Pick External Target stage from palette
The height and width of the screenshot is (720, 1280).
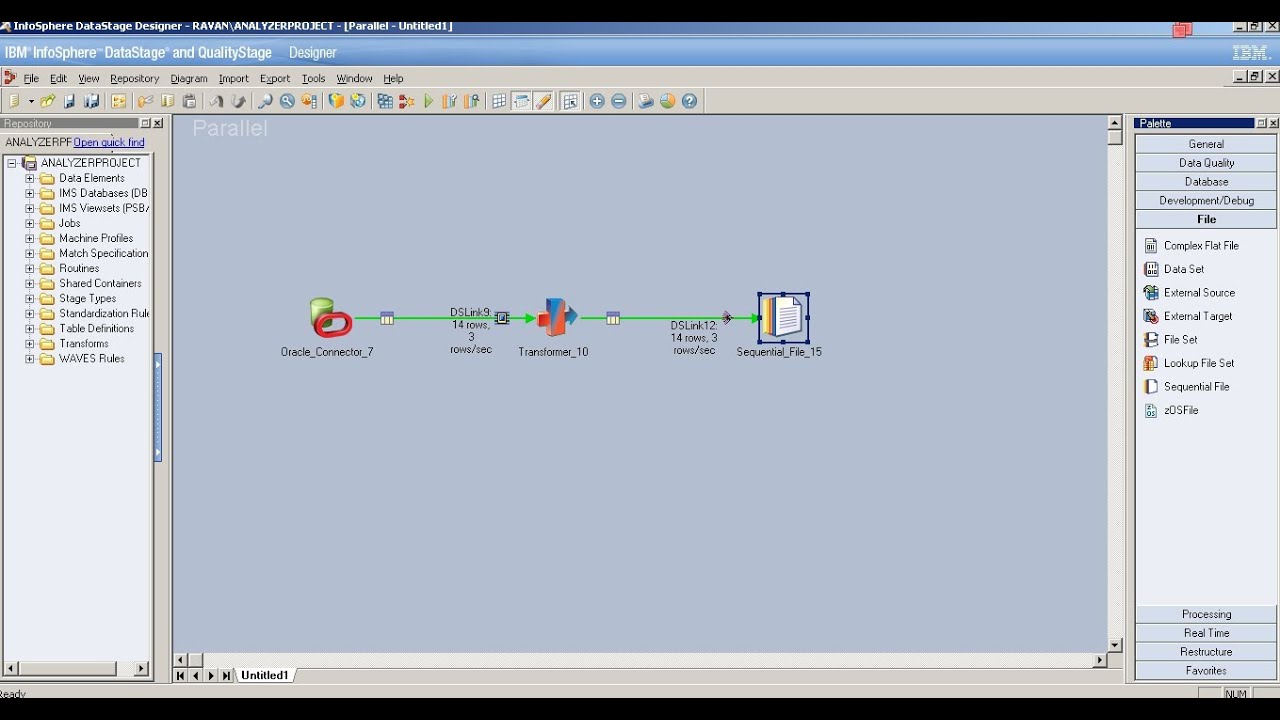point(1198,316)
